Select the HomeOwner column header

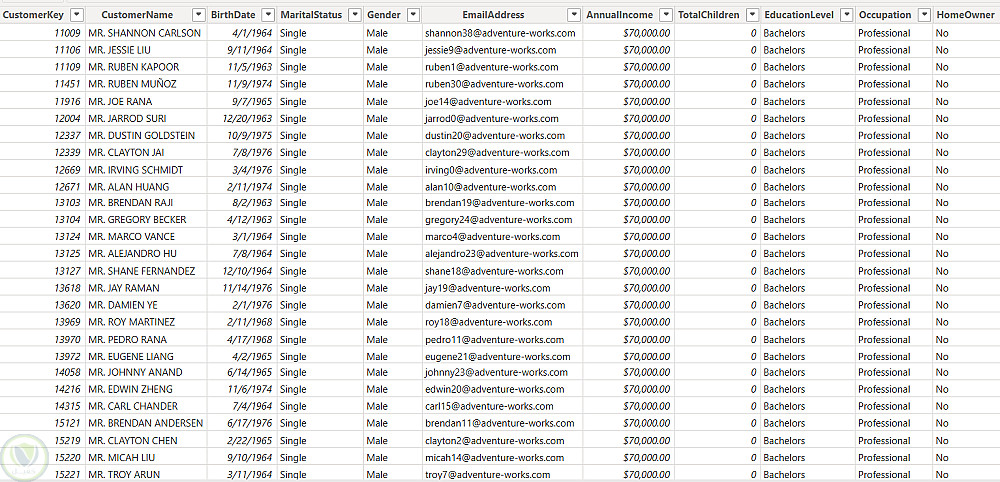(965, 15)
